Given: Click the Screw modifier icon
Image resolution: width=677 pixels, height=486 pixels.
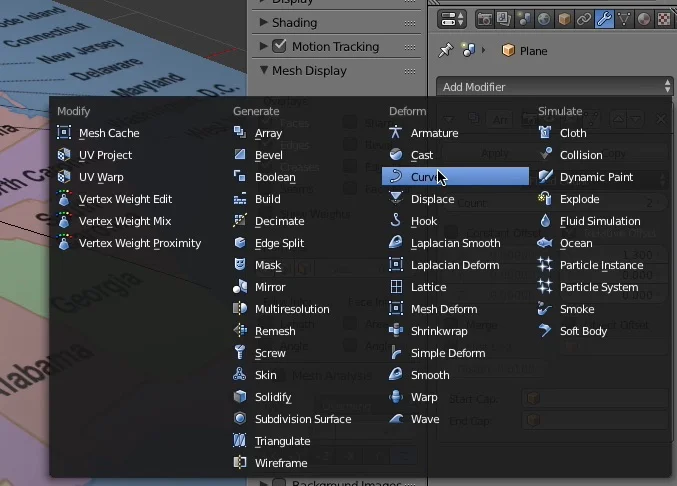Looking at the screenshot, I should [x=240, y=352].
